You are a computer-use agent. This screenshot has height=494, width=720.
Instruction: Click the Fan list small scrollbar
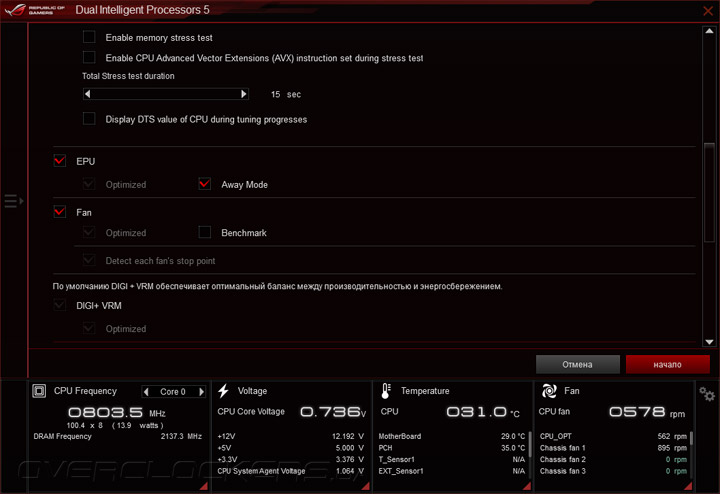(x=691, y=438)
